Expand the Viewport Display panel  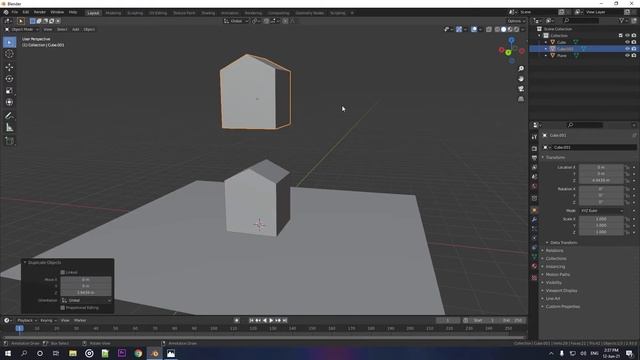pos(561,291)
